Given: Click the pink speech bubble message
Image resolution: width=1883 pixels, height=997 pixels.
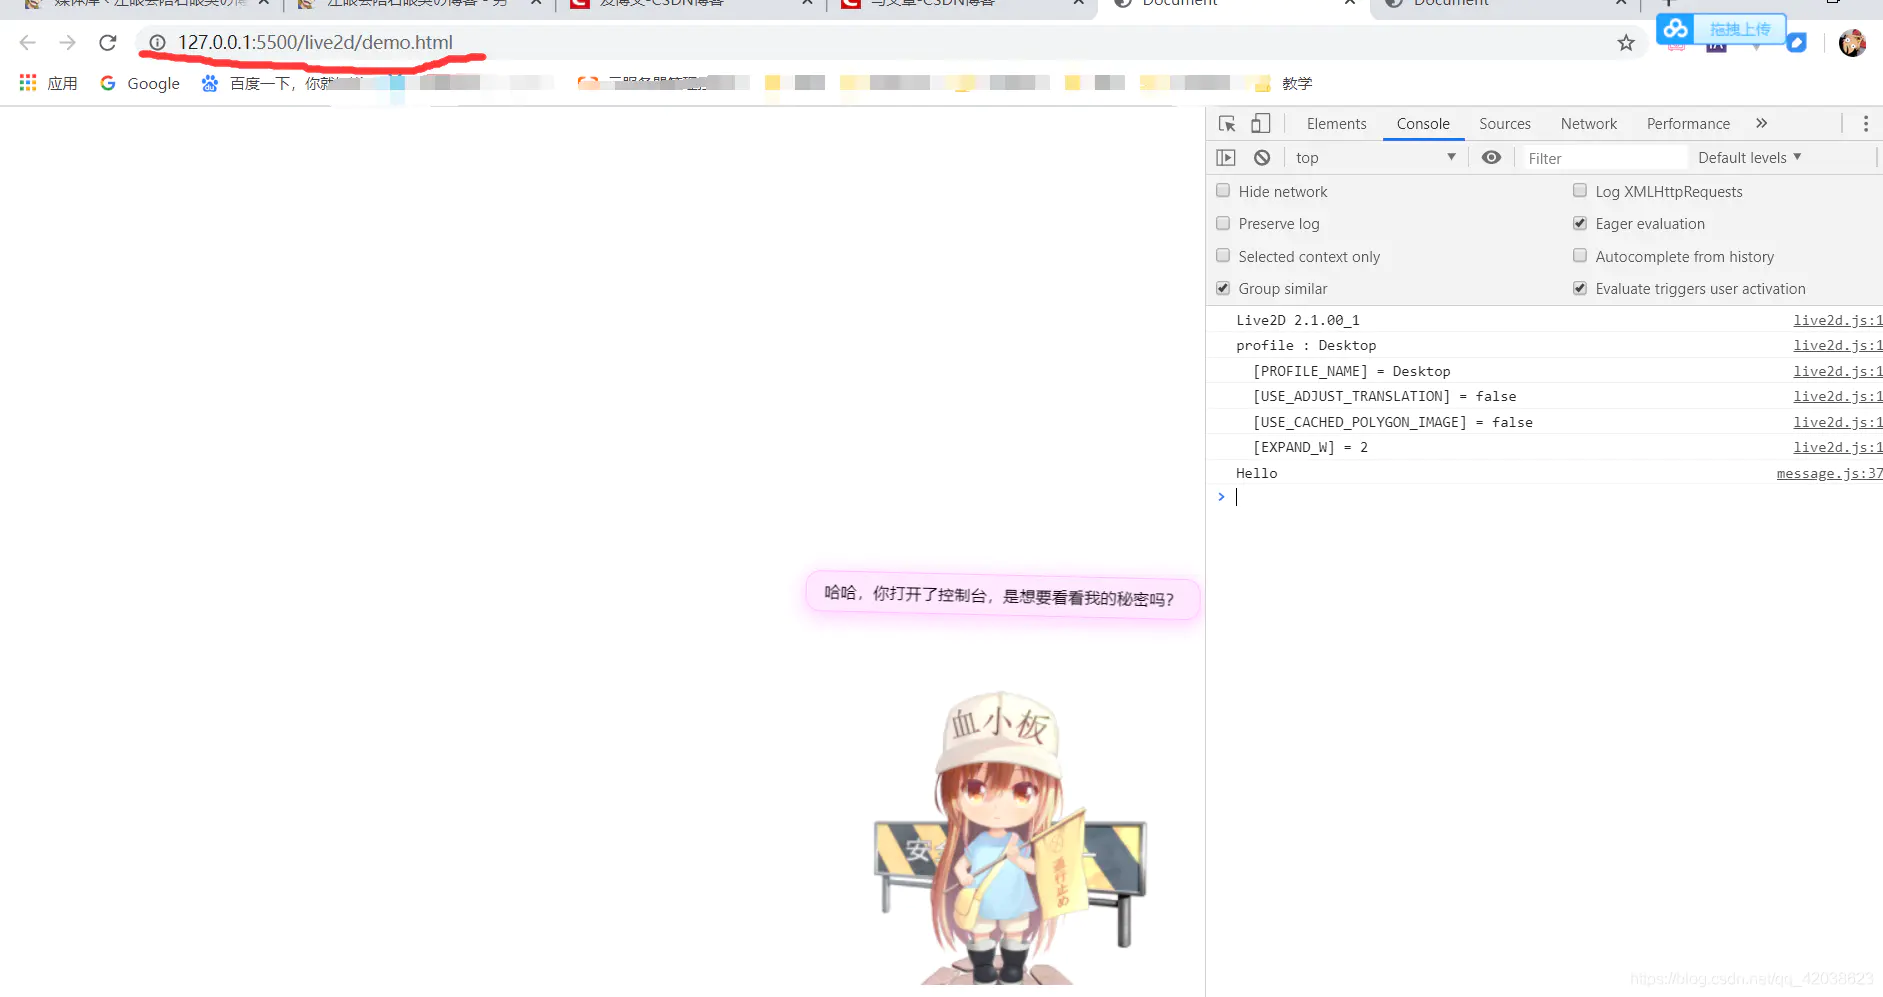Looking at the screenshot, I should pyautogui.click(x=1002, y=596).
